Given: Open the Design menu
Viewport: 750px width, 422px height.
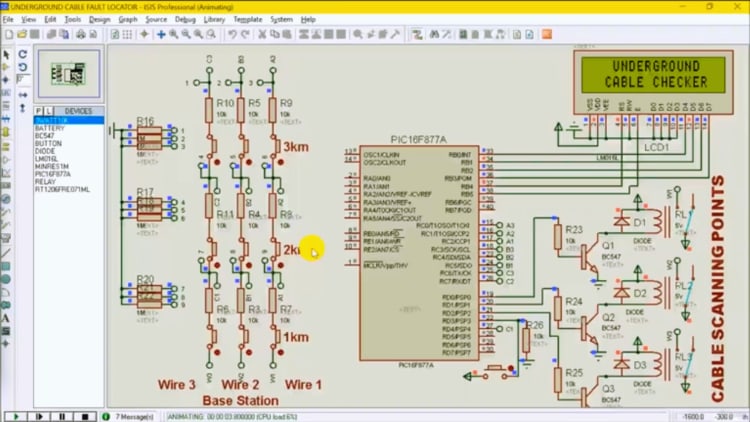Looking at the screenshot, I should coord(99,20).
